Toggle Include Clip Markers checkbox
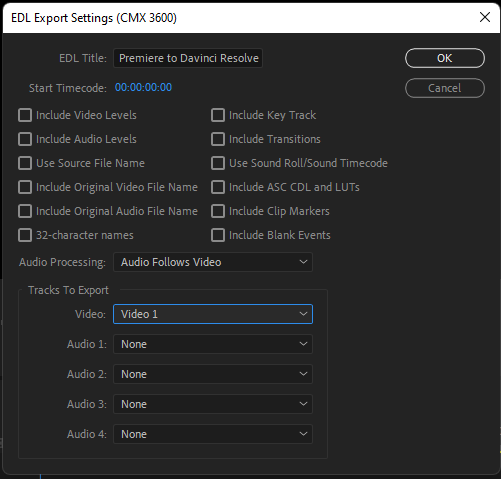The height and width of the screenshot is (479, 501). (218, 211)
